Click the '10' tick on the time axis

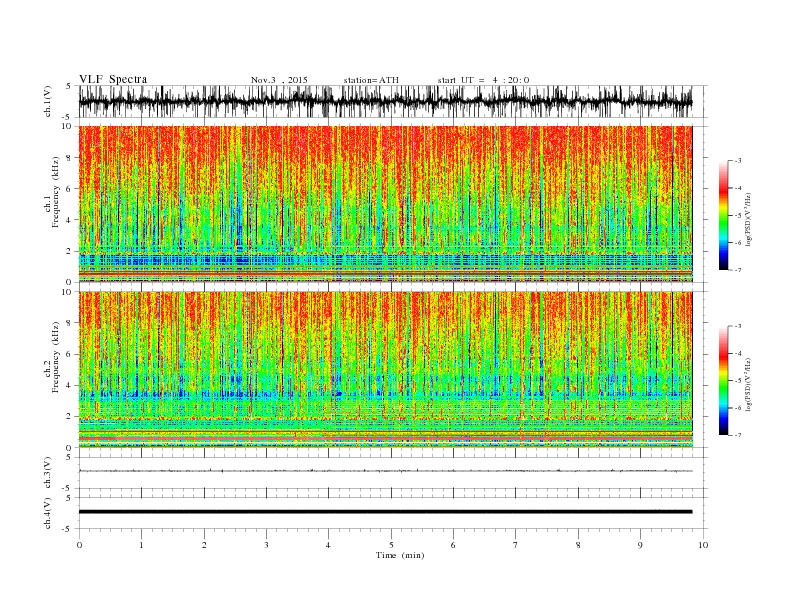703,545
